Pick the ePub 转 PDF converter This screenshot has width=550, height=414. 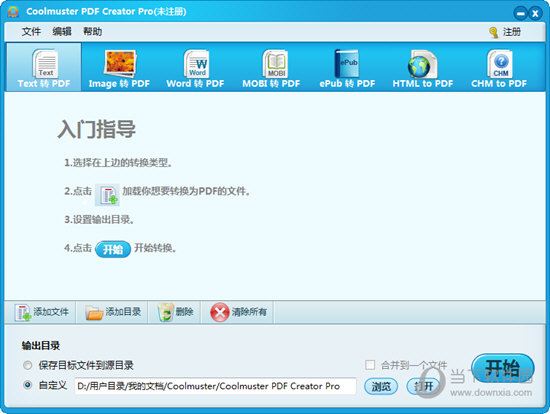(347, 67)
